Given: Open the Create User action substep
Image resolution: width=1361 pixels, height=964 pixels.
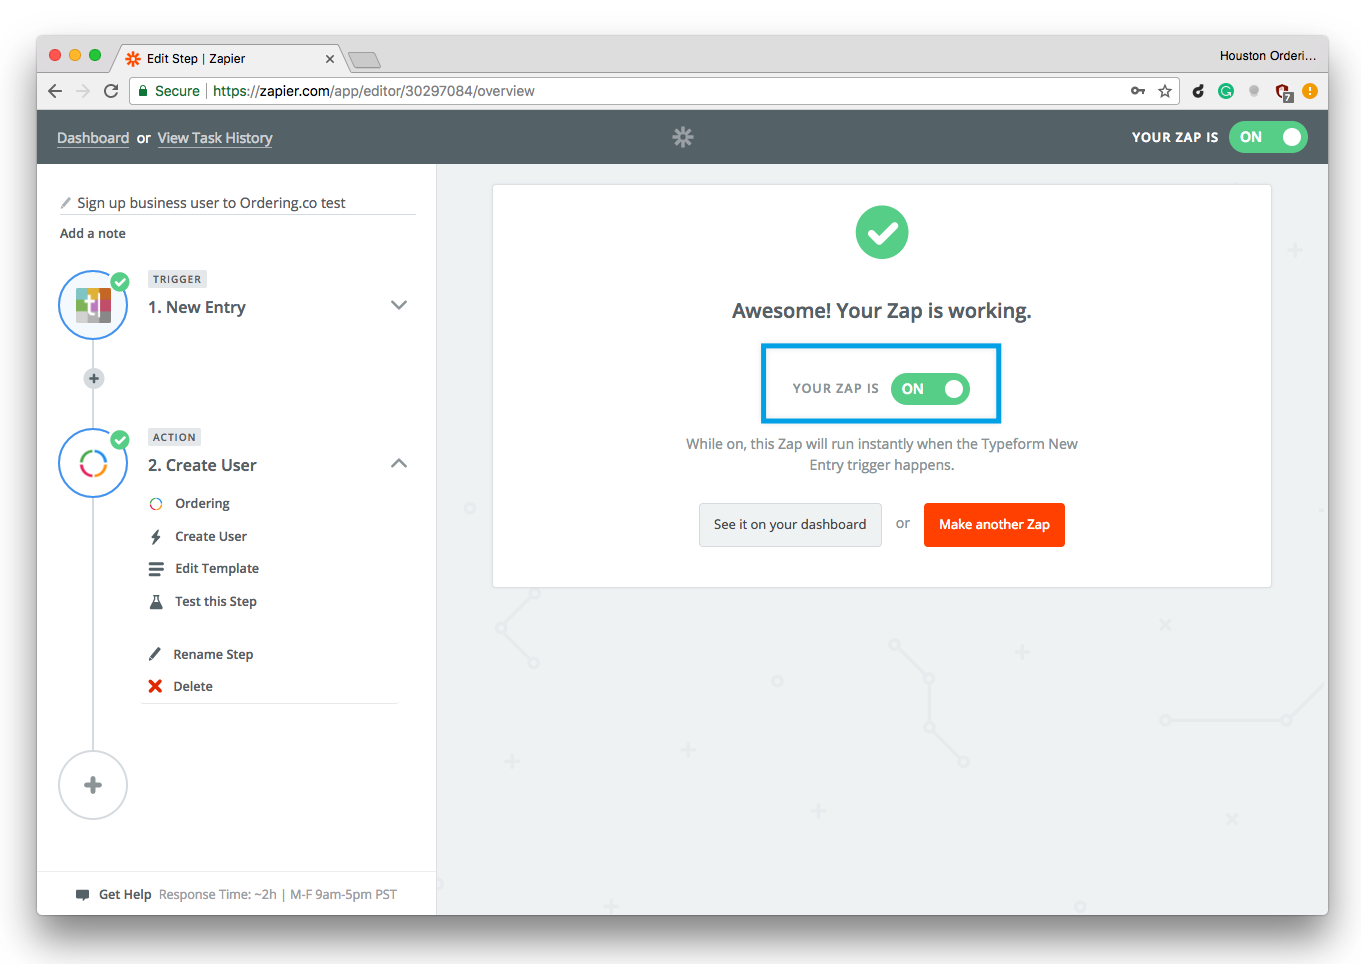Looking at the screenshot, I should [210, 537].
